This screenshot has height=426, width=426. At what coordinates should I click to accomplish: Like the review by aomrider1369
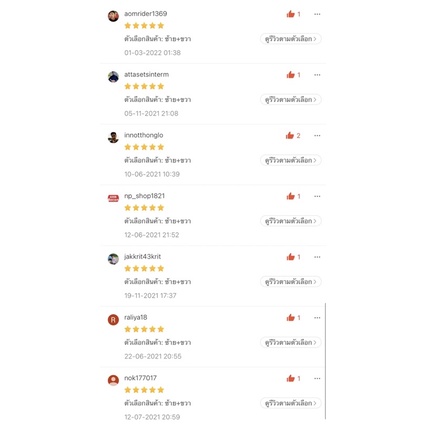point(291,14)
